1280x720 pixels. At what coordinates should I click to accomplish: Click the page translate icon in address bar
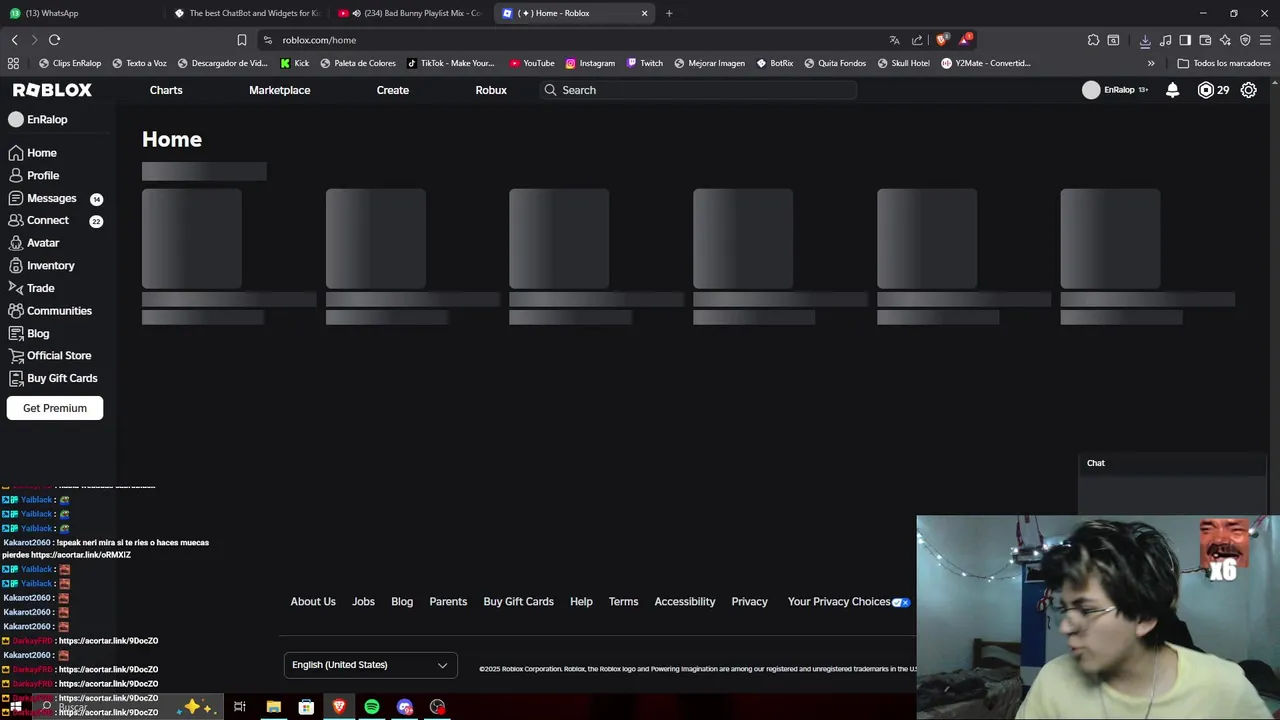[894, 40]
